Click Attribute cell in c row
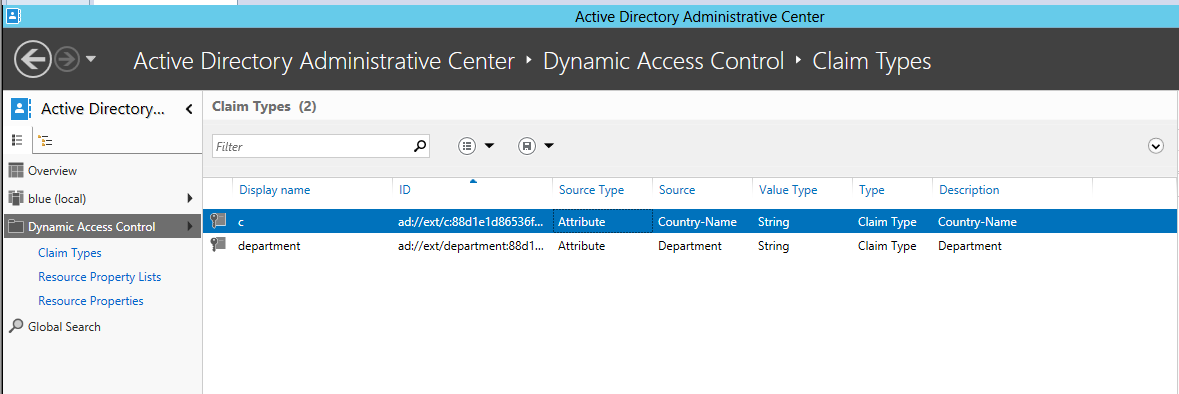 click(581, 222)
